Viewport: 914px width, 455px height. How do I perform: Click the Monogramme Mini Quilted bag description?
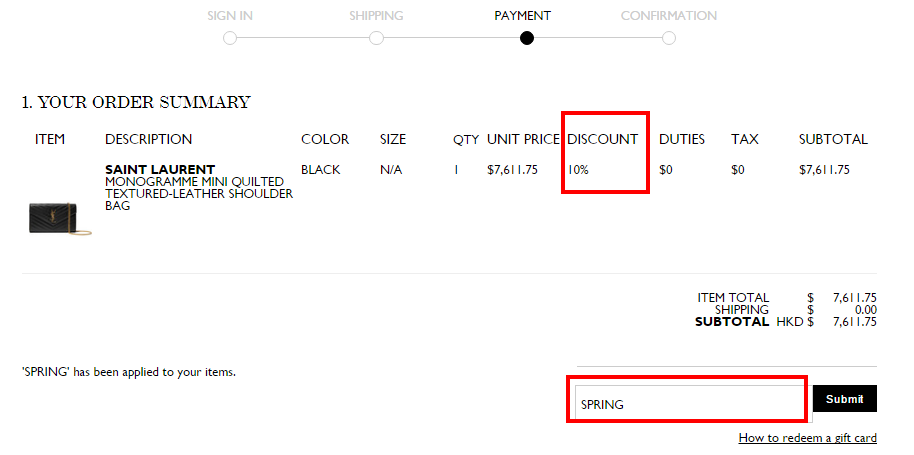[199, 194]
